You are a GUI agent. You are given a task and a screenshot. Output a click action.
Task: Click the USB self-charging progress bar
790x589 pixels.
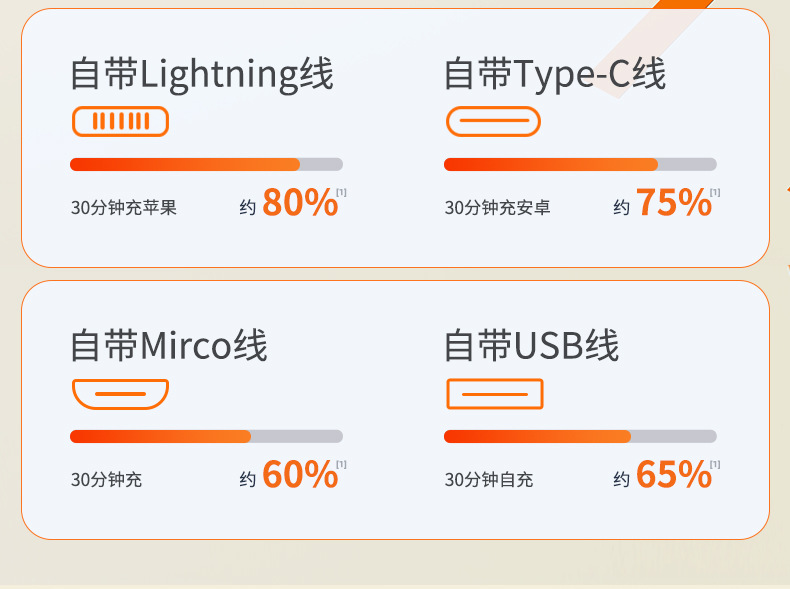coord(580,436)
